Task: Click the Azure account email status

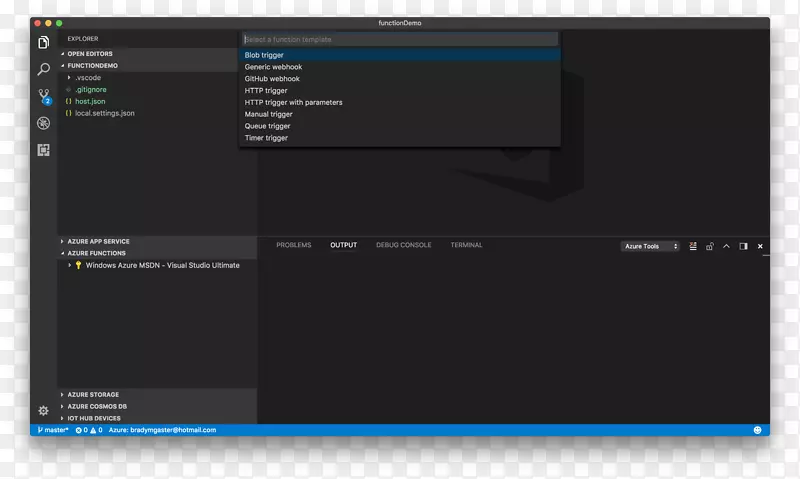Action: pyautogui.click(x=162, y=430)
